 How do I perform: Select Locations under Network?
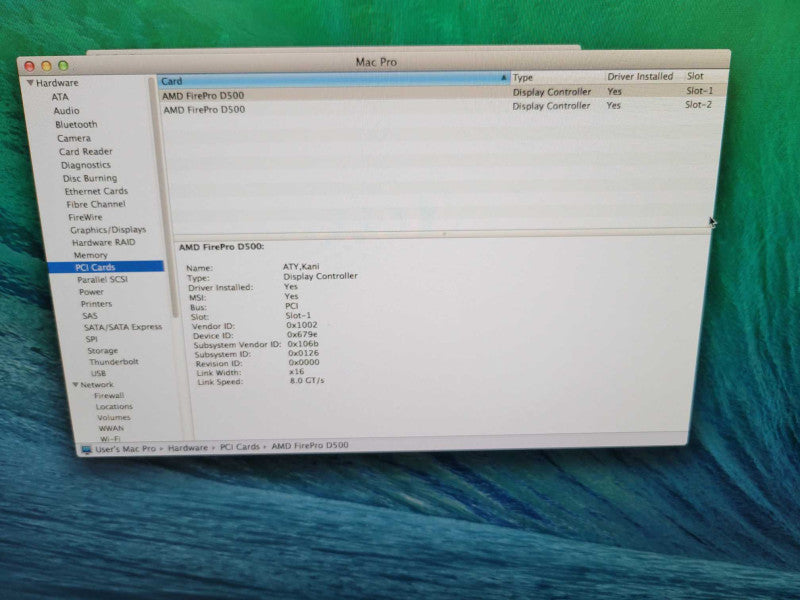[x=114, y=406]
